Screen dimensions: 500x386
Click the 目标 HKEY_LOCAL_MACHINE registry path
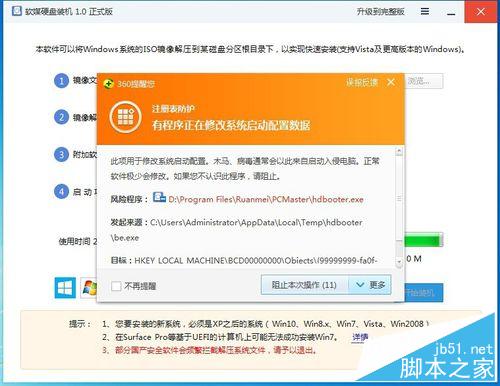pos(256,261)
